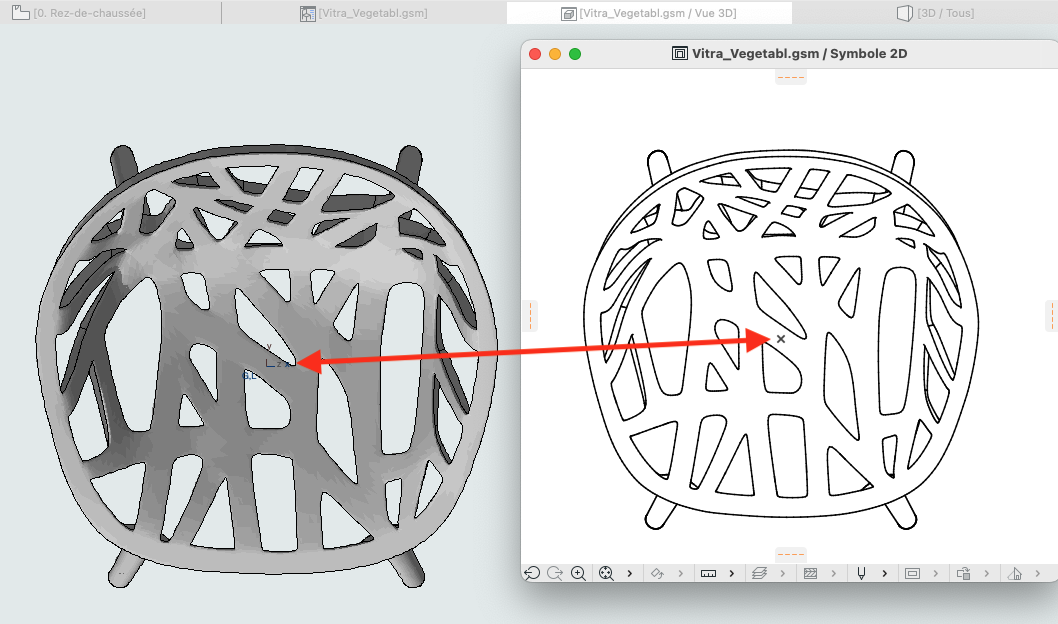Click the fit-in-window zoom icon

606,573
